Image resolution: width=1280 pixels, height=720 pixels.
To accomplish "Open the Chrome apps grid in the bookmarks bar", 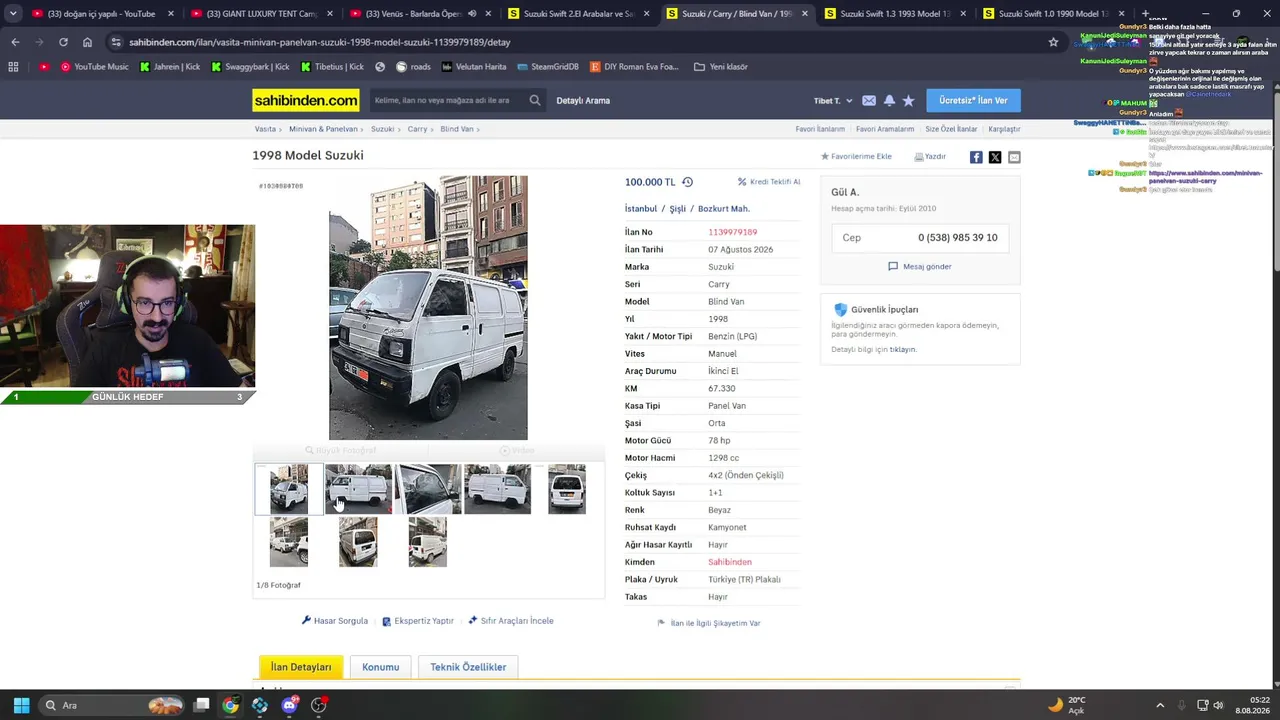I will pyautogui.click(x=13, y=67).
